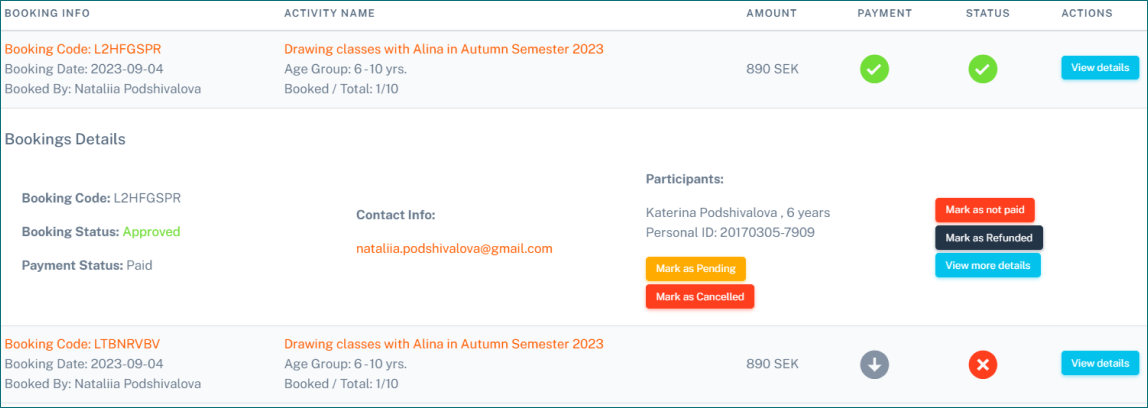Set booking to Mark as Pending
1148x408 pixels.
[695, 269]
